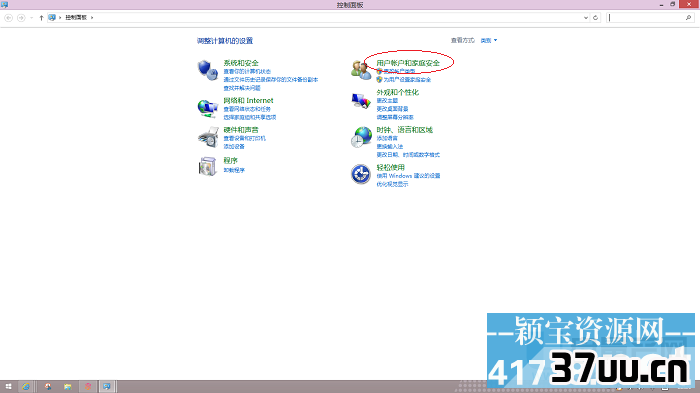
Task: Open 轻松使用 category link
Action: coord(391,167)
